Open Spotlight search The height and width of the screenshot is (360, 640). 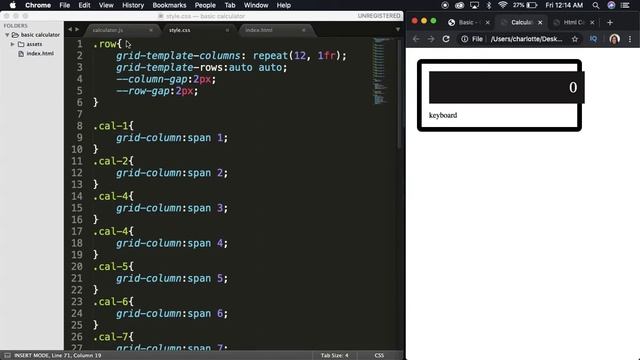pyautogui.click(x=596, y=5)
